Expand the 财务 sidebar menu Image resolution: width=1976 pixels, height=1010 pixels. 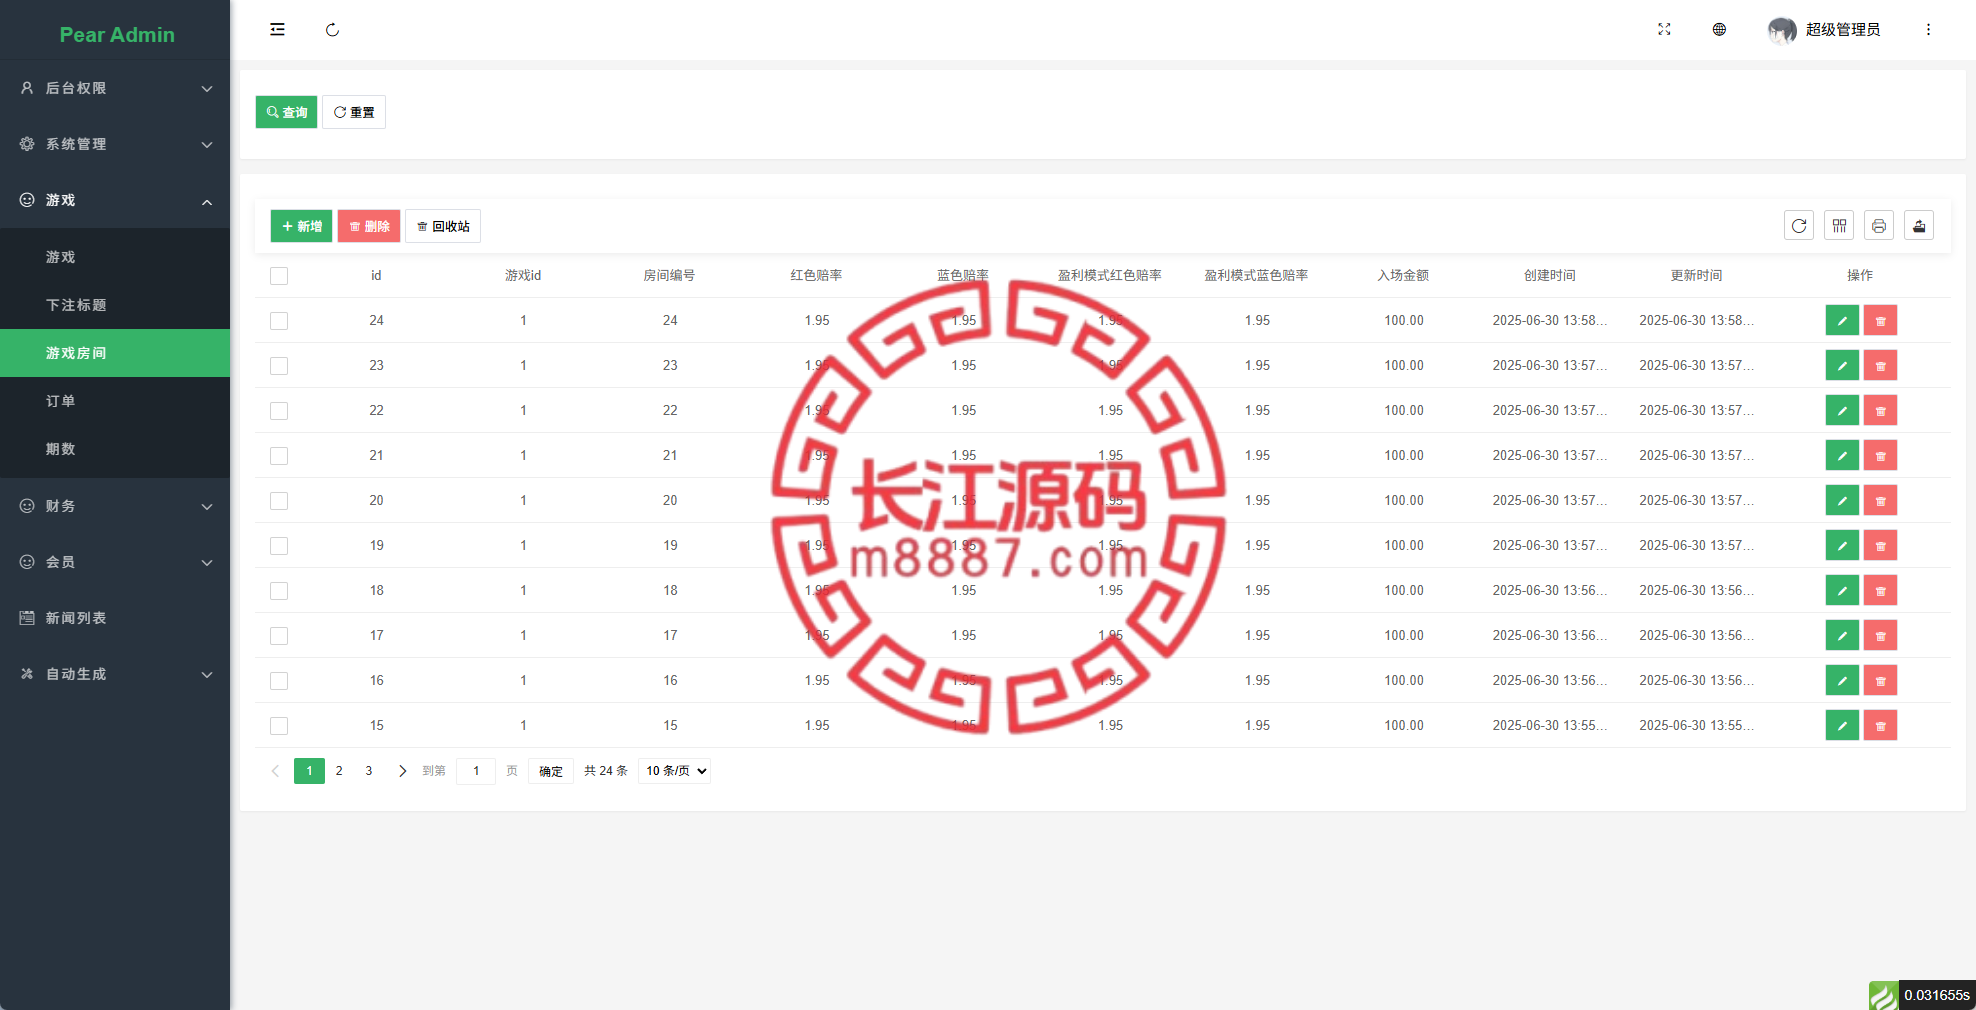tap(115, 506)
